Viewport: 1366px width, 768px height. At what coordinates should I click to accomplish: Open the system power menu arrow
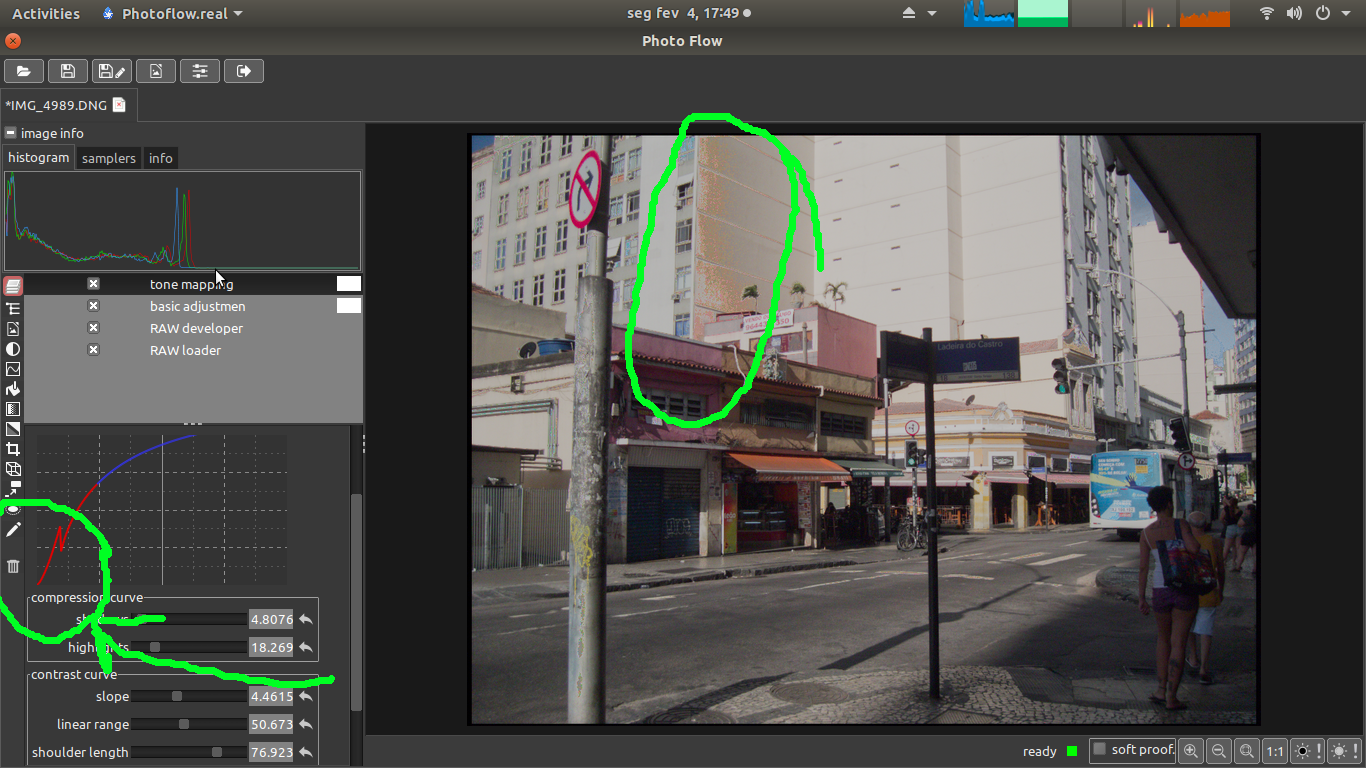coord(1346,14)
